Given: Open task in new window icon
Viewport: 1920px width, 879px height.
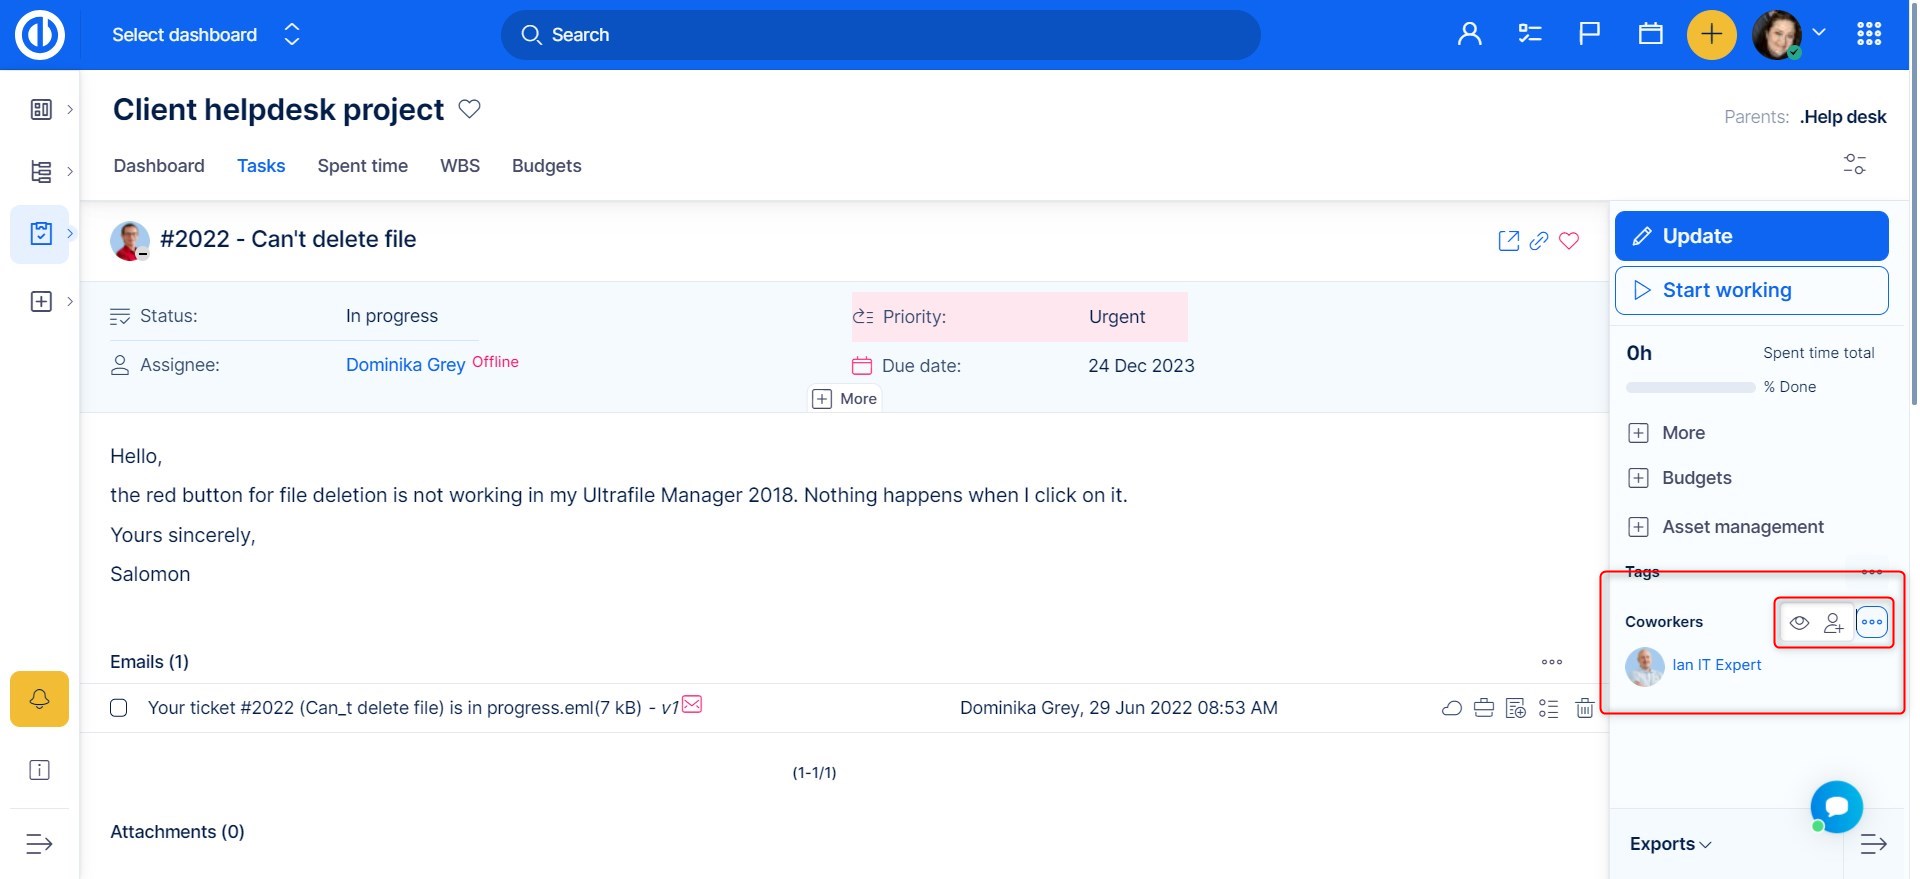Looking at the screenshot, I should [1508, 241].
